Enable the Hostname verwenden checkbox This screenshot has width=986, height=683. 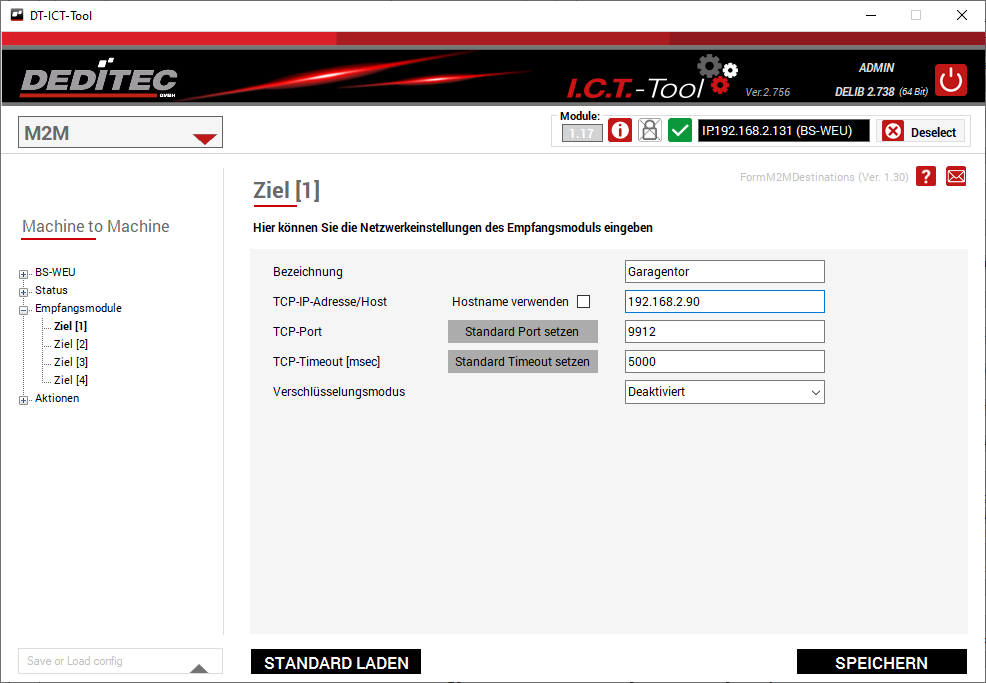click(x=584, y=302)
